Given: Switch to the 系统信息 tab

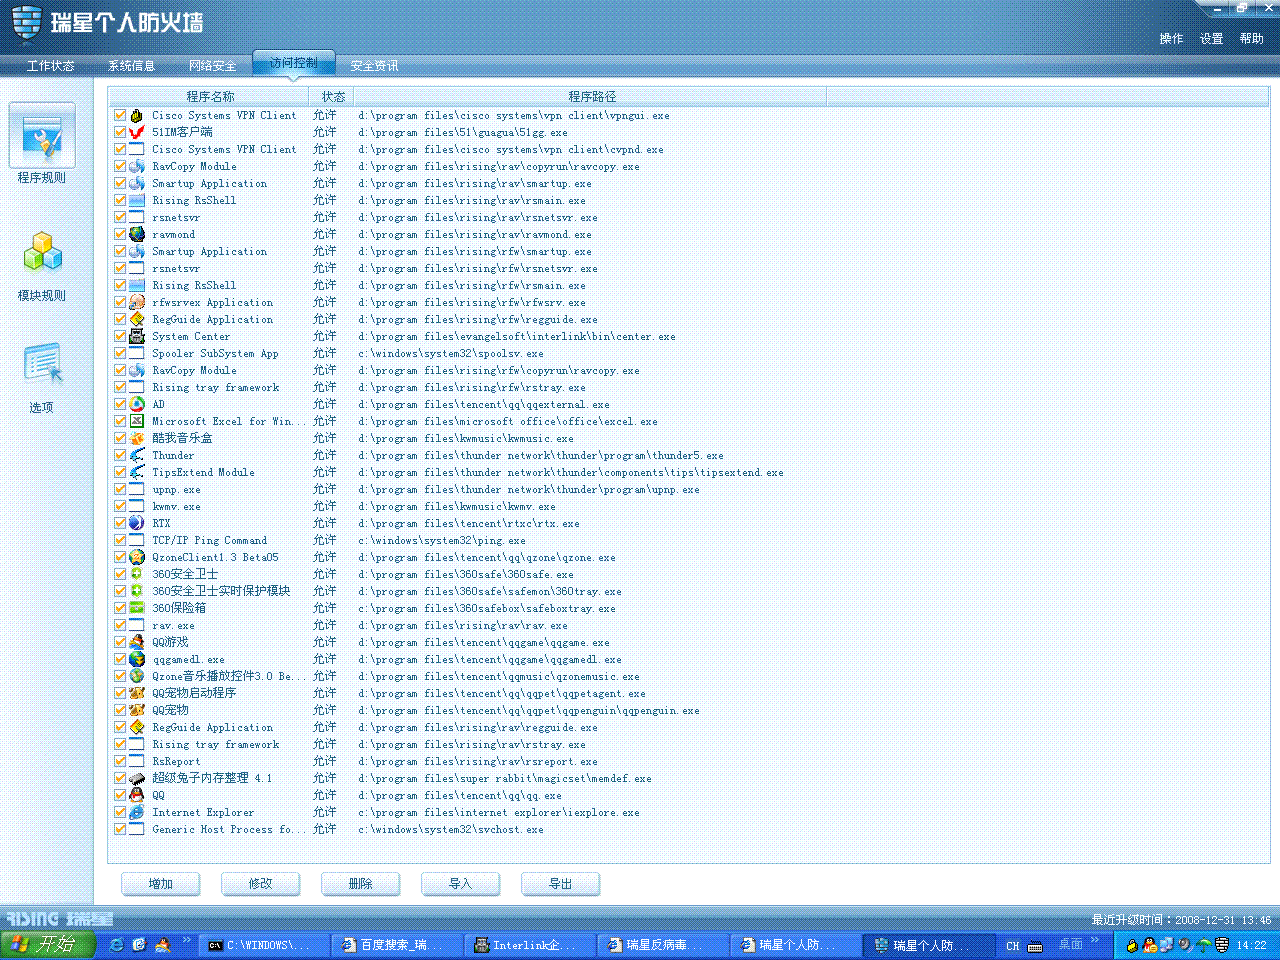Looking at the screenshot, I should click(131, 66).
